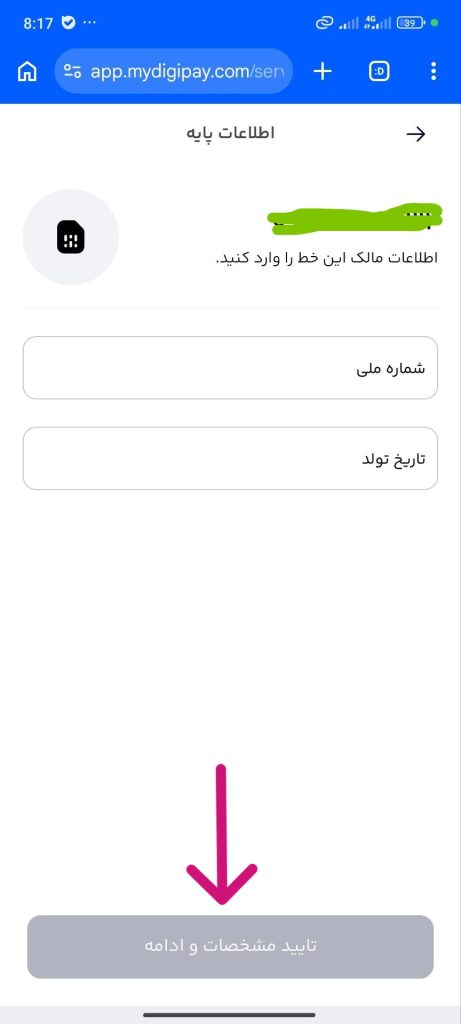Viewport: 461px width, 1024px height.
Task: Open a new tab with plus icon
Action: [323, 71]
